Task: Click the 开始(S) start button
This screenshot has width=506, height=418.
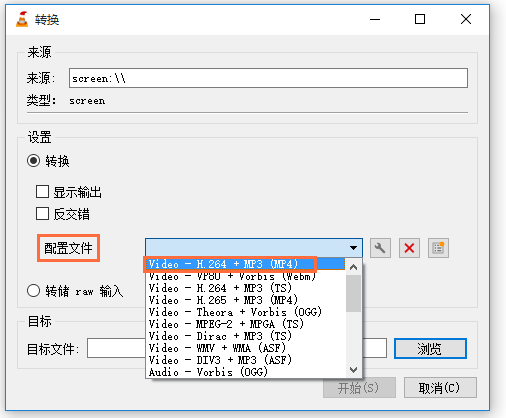Action: point(359,388)
